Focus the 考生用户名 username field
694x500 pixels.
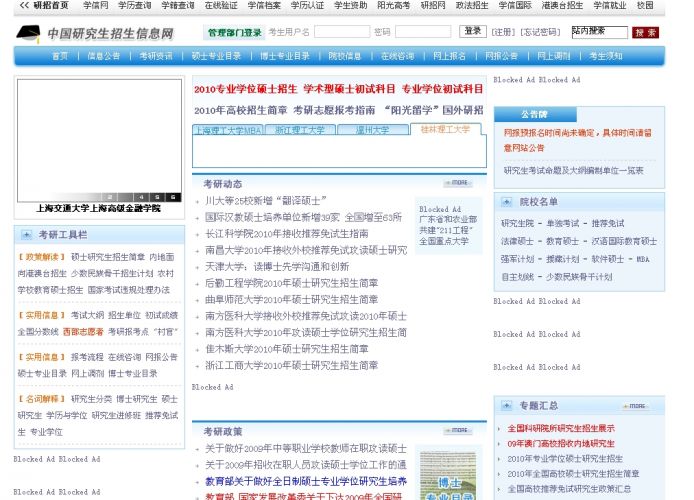(342, 32)
